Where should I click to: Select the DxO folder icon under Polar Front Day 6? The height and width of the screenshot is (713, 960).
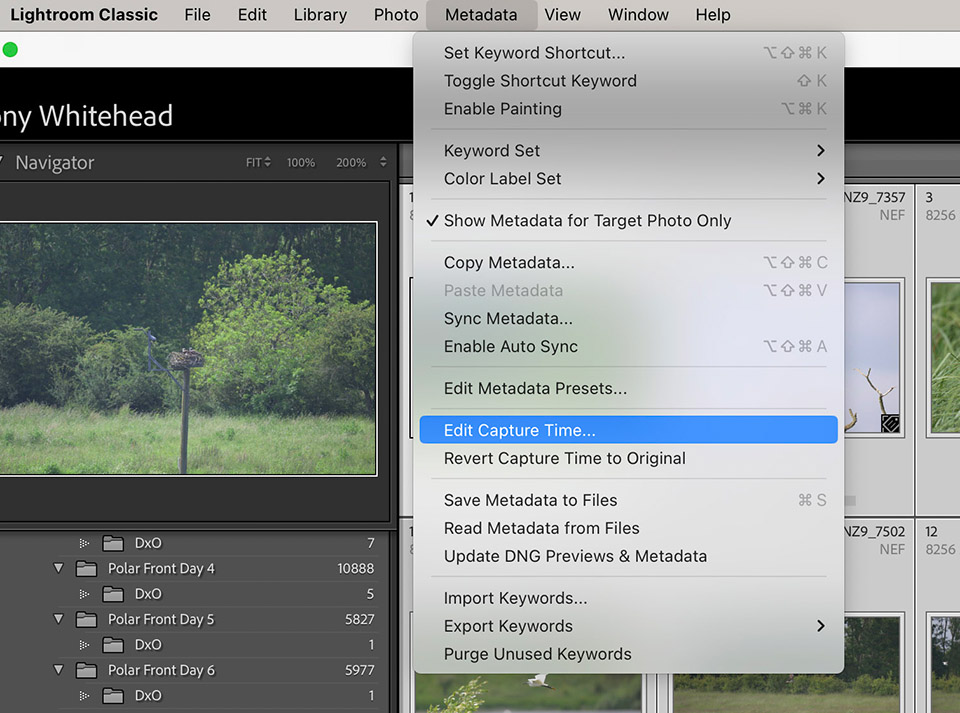click(113, 695)
